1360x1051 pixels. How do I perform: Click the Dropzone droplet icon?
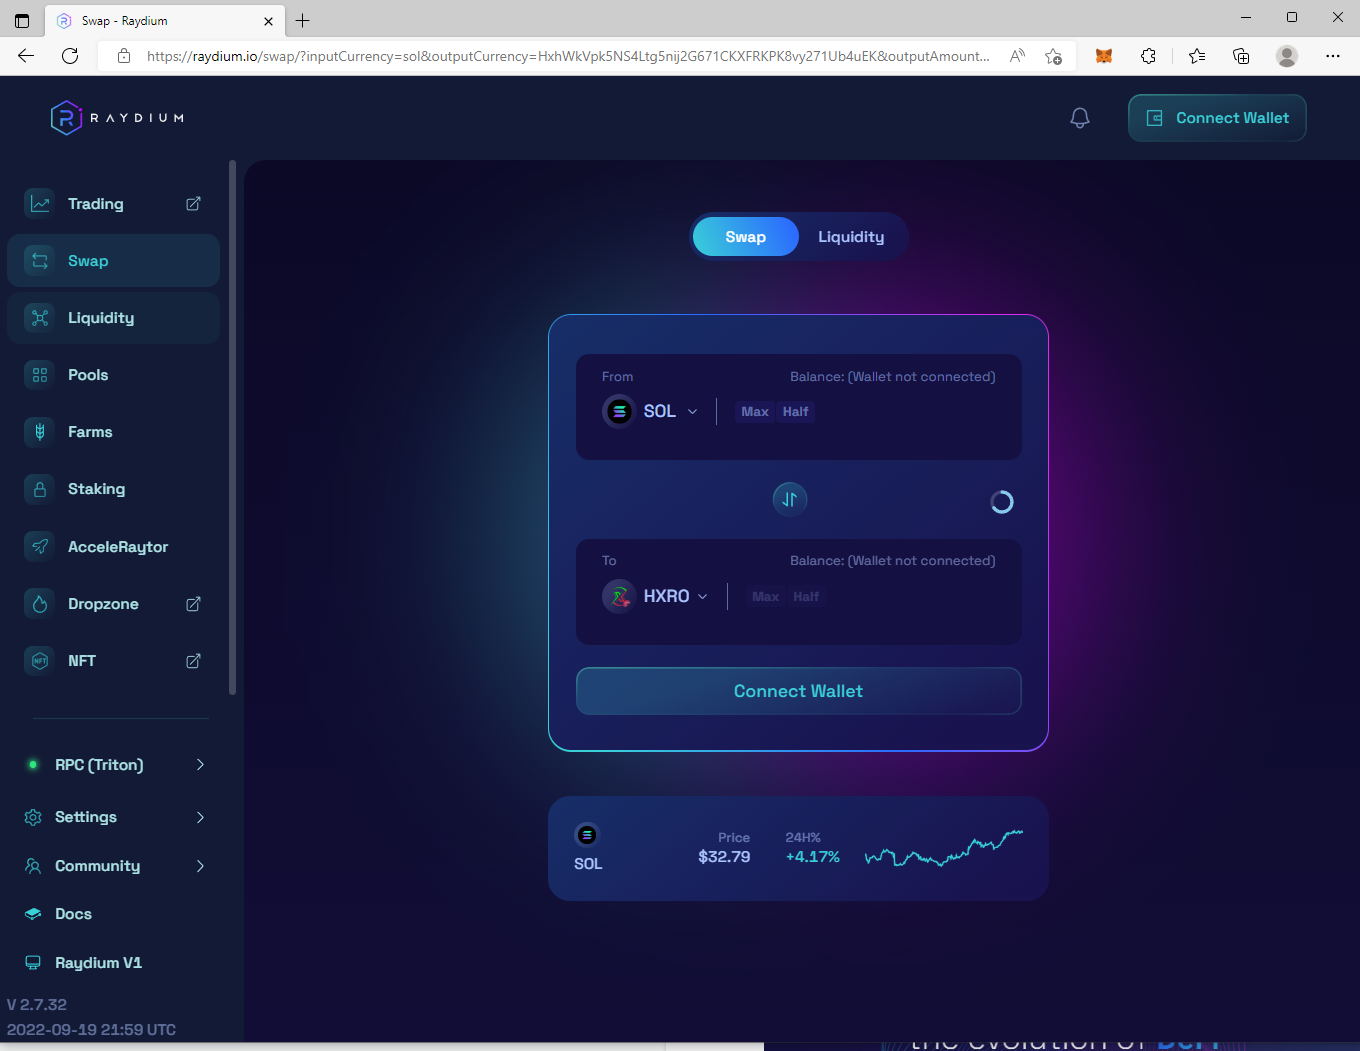click(40, 604)
